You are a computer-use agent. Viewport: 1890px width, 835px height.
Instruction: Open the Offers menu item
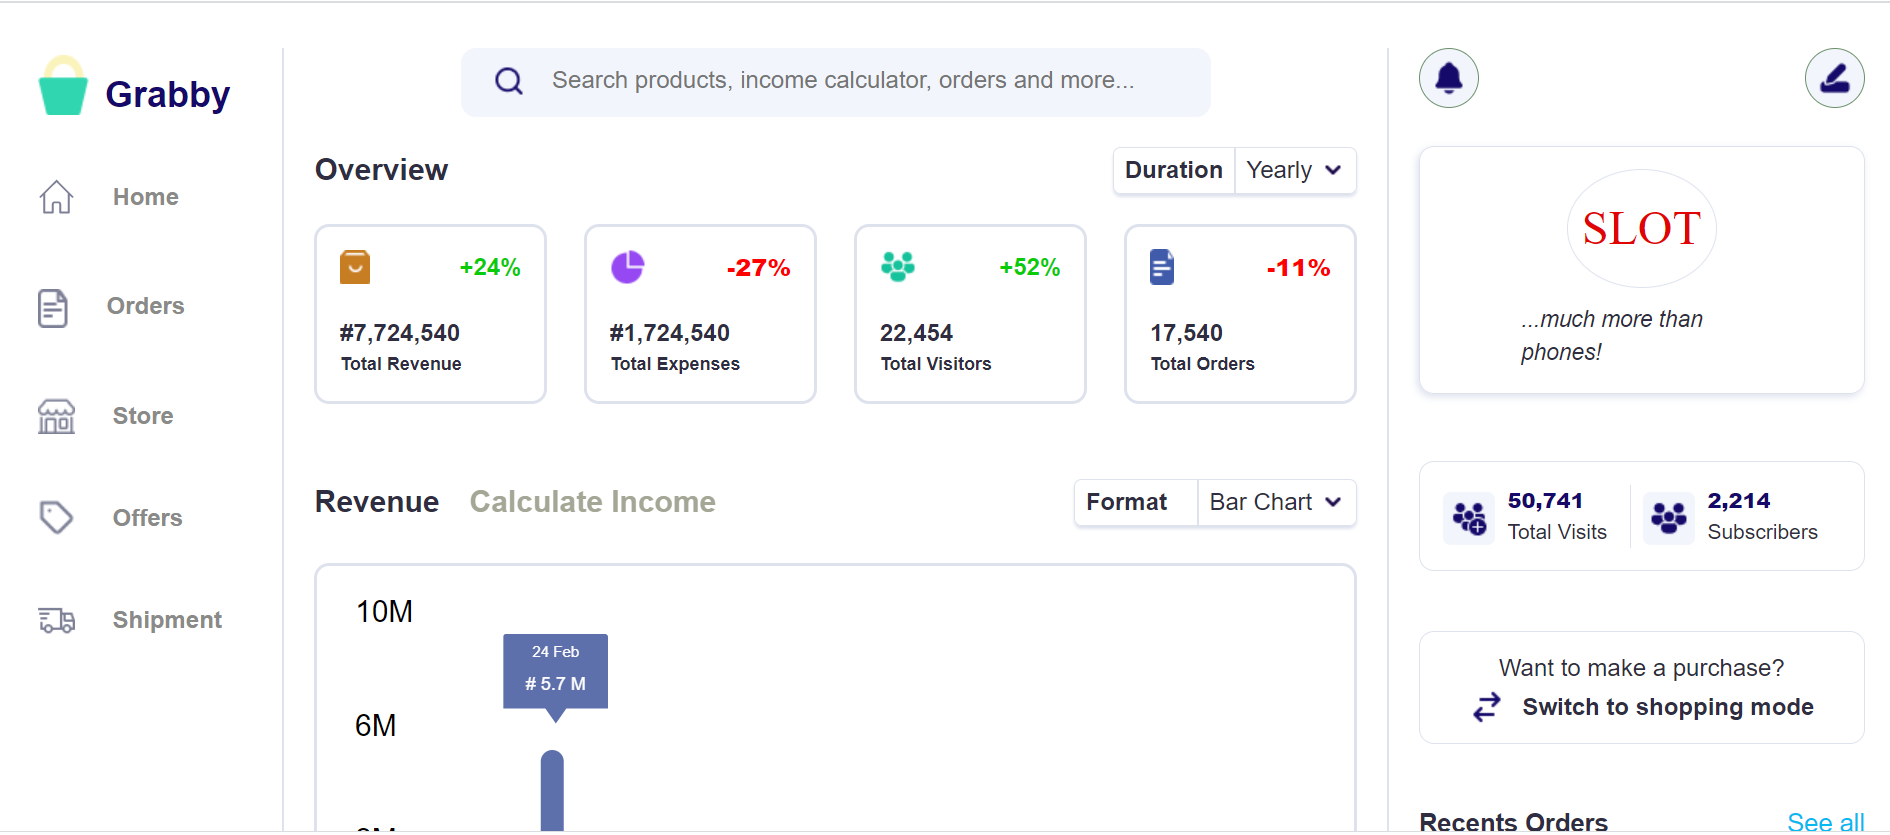(x=148, y=518)
